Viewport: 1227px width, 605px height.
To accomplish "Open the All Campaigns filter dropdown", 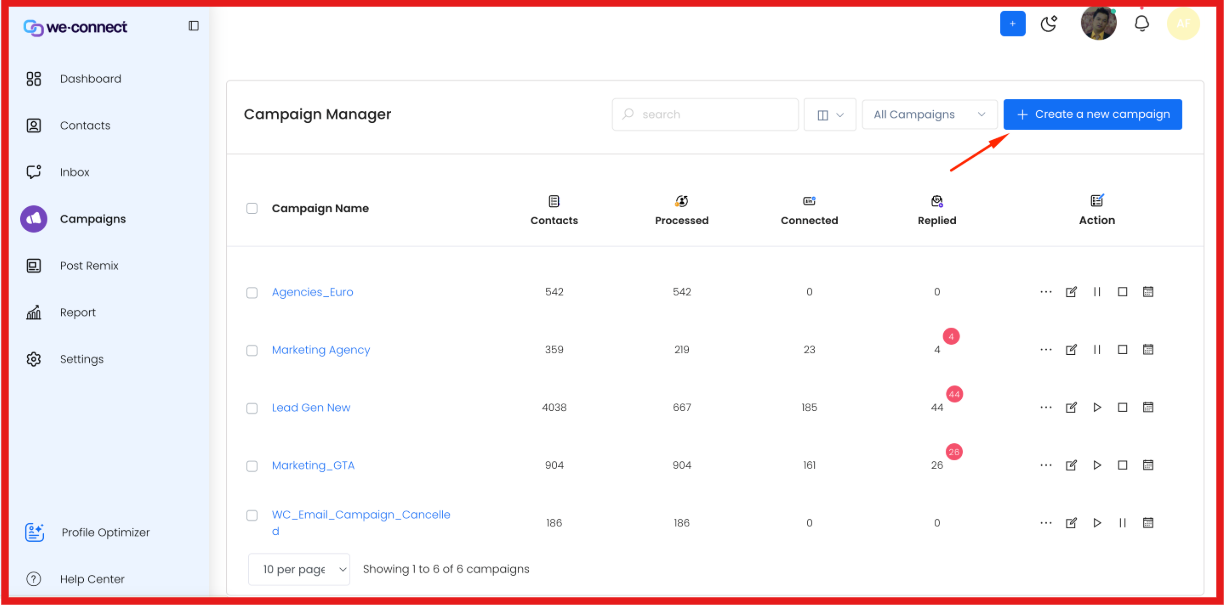I will (928, 114).
